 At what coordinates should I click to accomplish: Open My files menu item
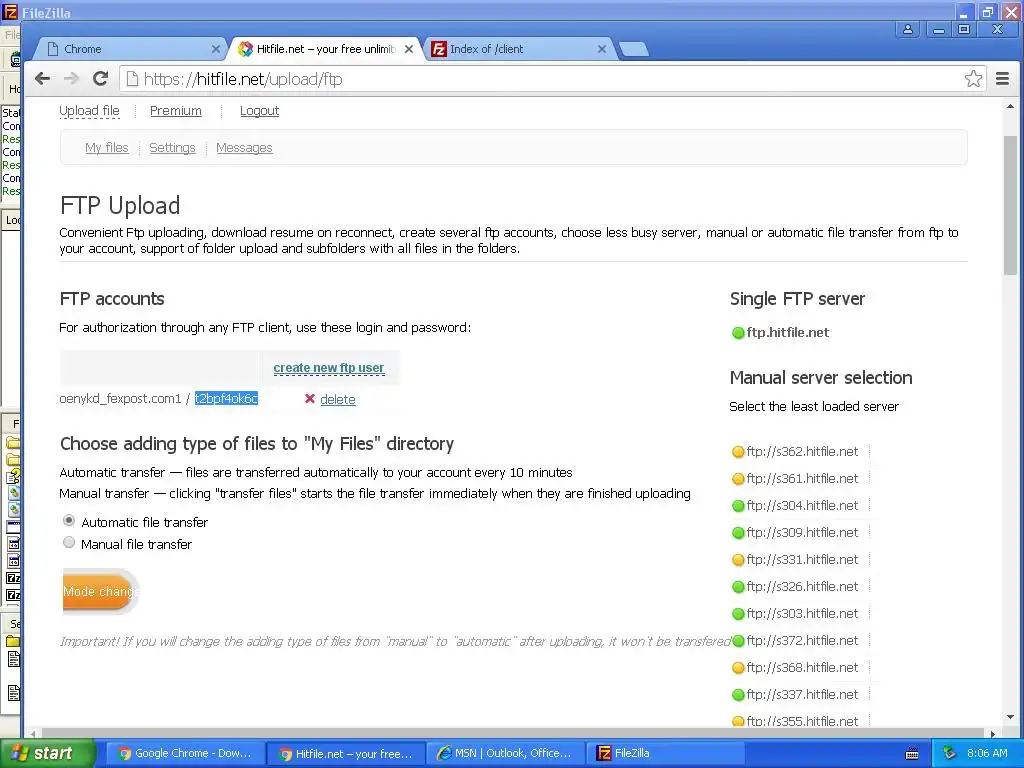point(106,148)
